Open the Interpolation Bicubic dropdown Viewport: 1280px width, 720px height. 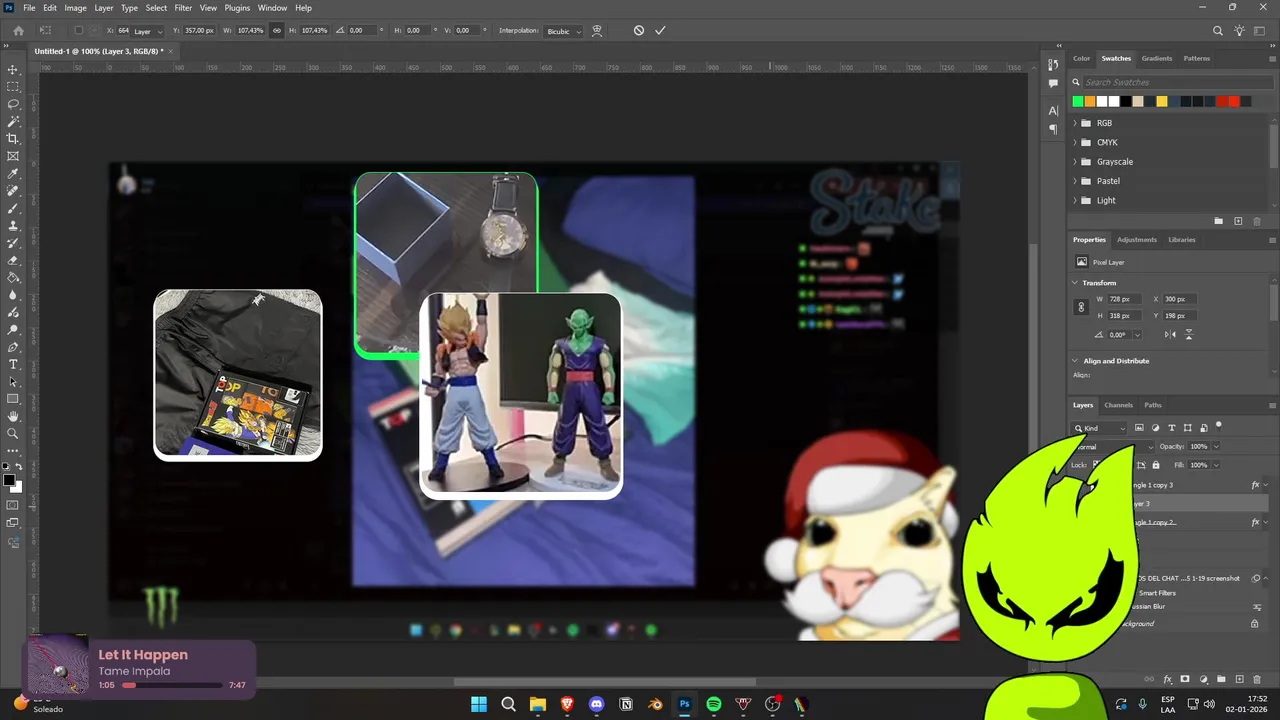563,31
